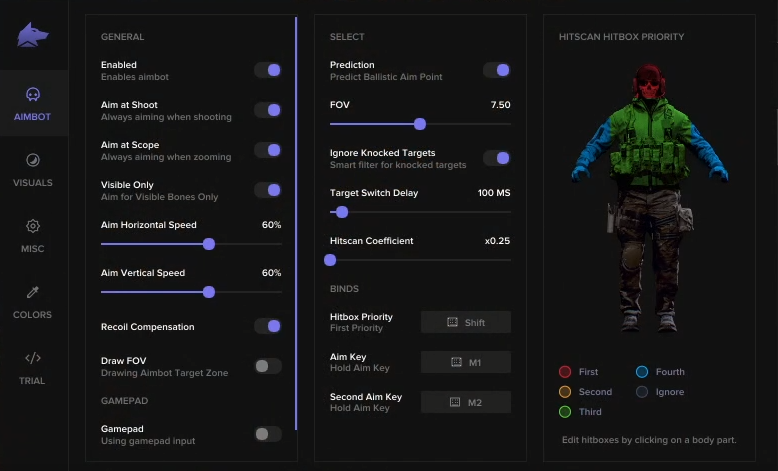This screenshot has height=471, width=778.
Task: Open Colors section via eyedropper icon
Action: point(33,293)
